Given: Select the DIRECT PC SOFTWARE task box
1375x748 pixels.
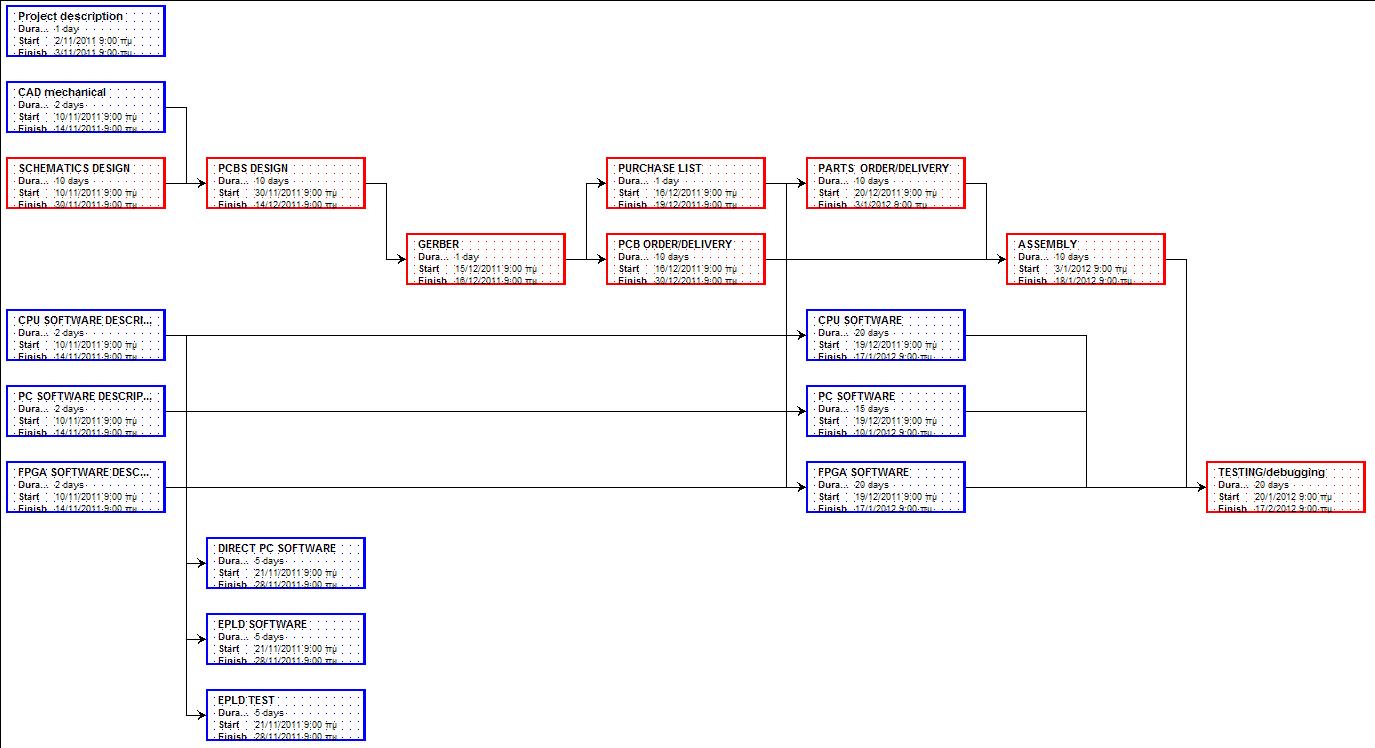Looking at the screenshot, I should tap(286, 563).
